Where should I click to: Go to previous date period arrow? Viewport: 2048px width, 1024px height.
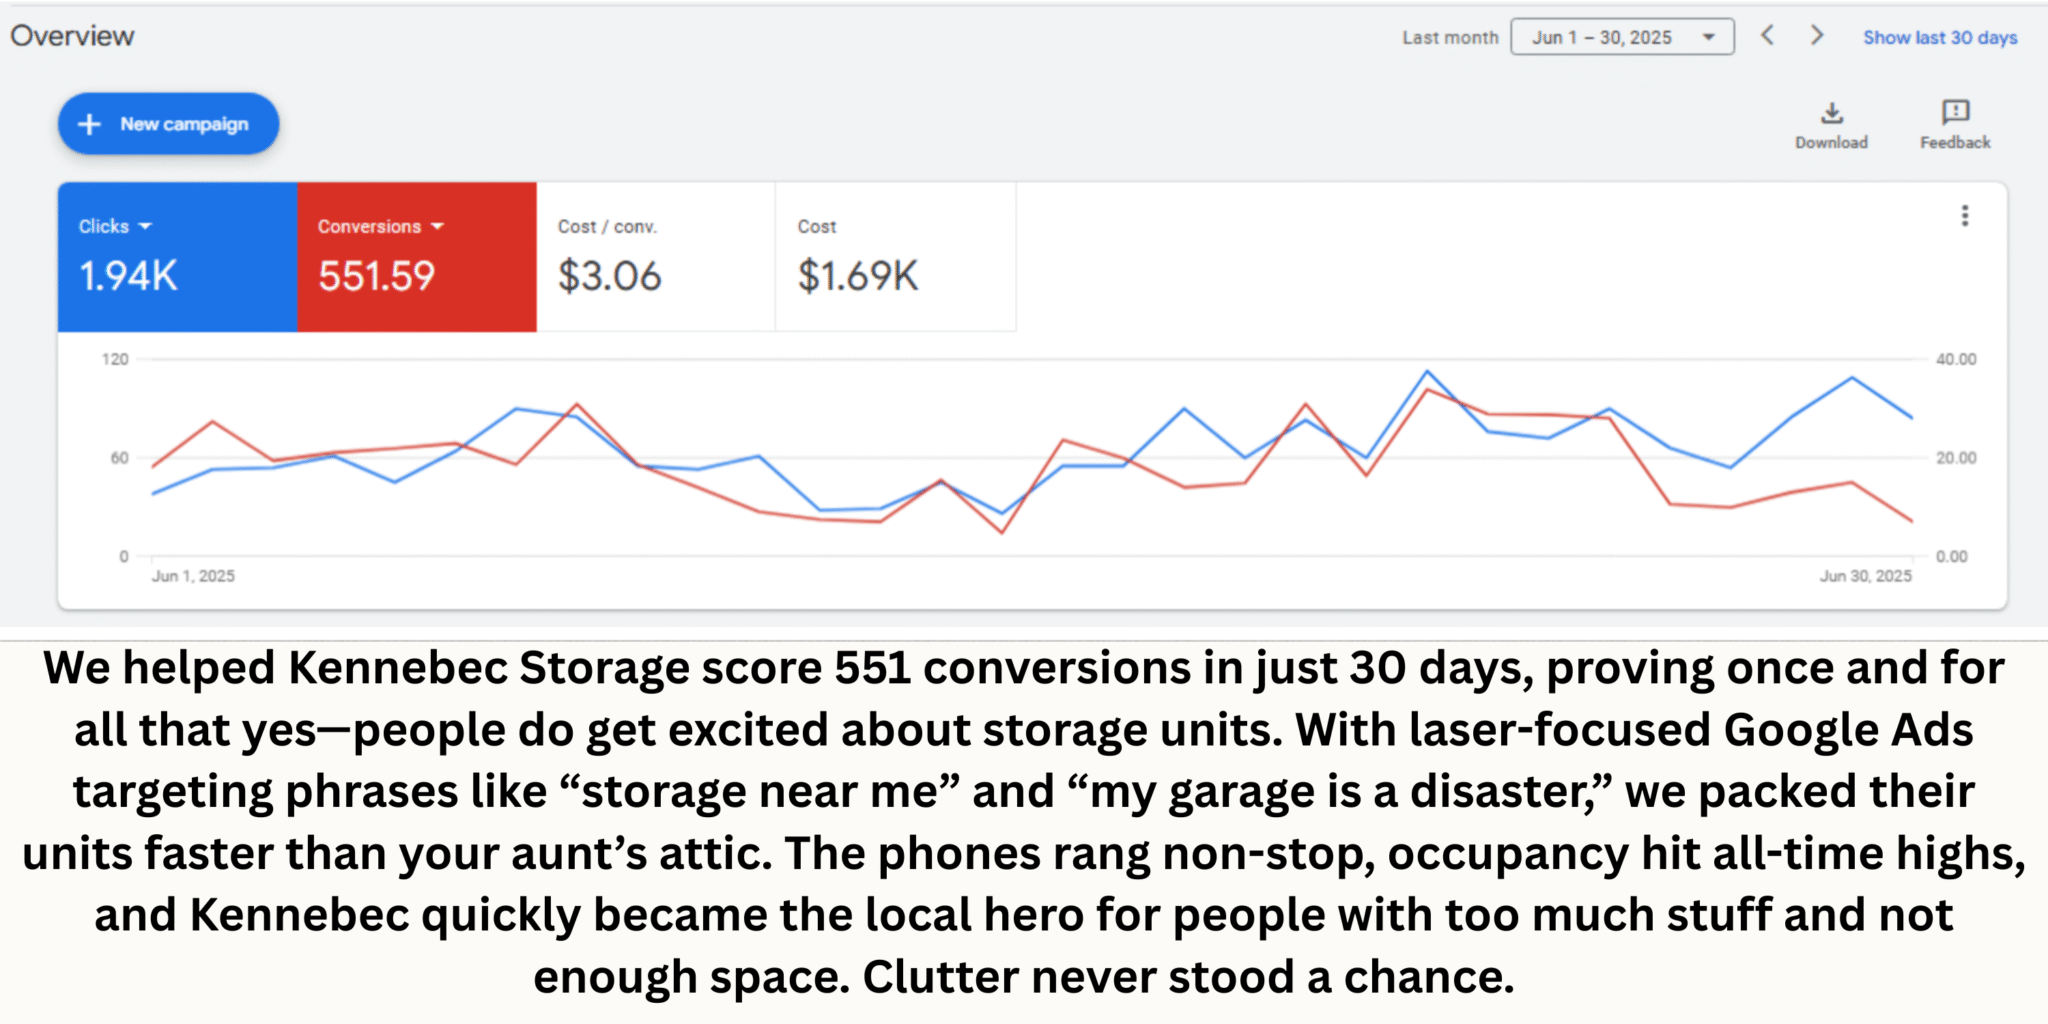pos(1768,36)
